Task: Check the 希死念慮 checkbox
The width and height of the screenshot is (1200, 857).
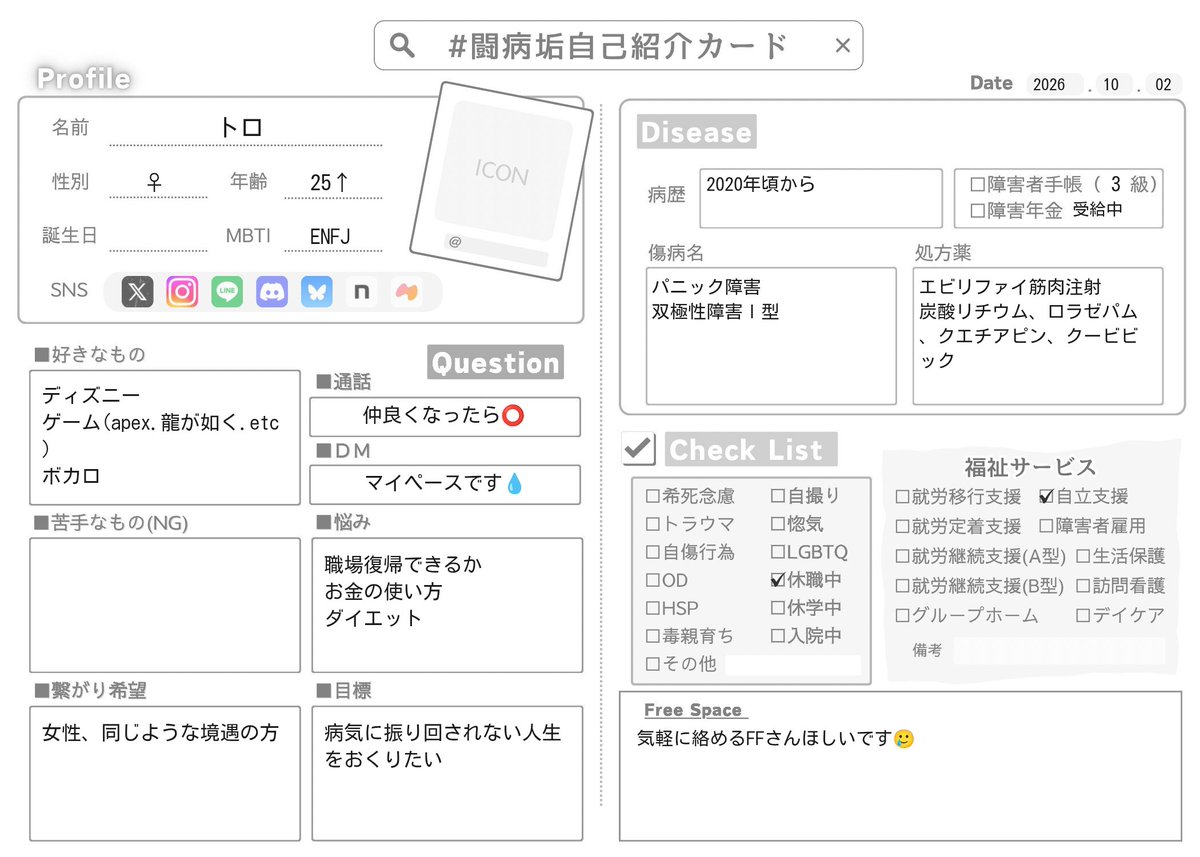Action: (x=653, y=496)
